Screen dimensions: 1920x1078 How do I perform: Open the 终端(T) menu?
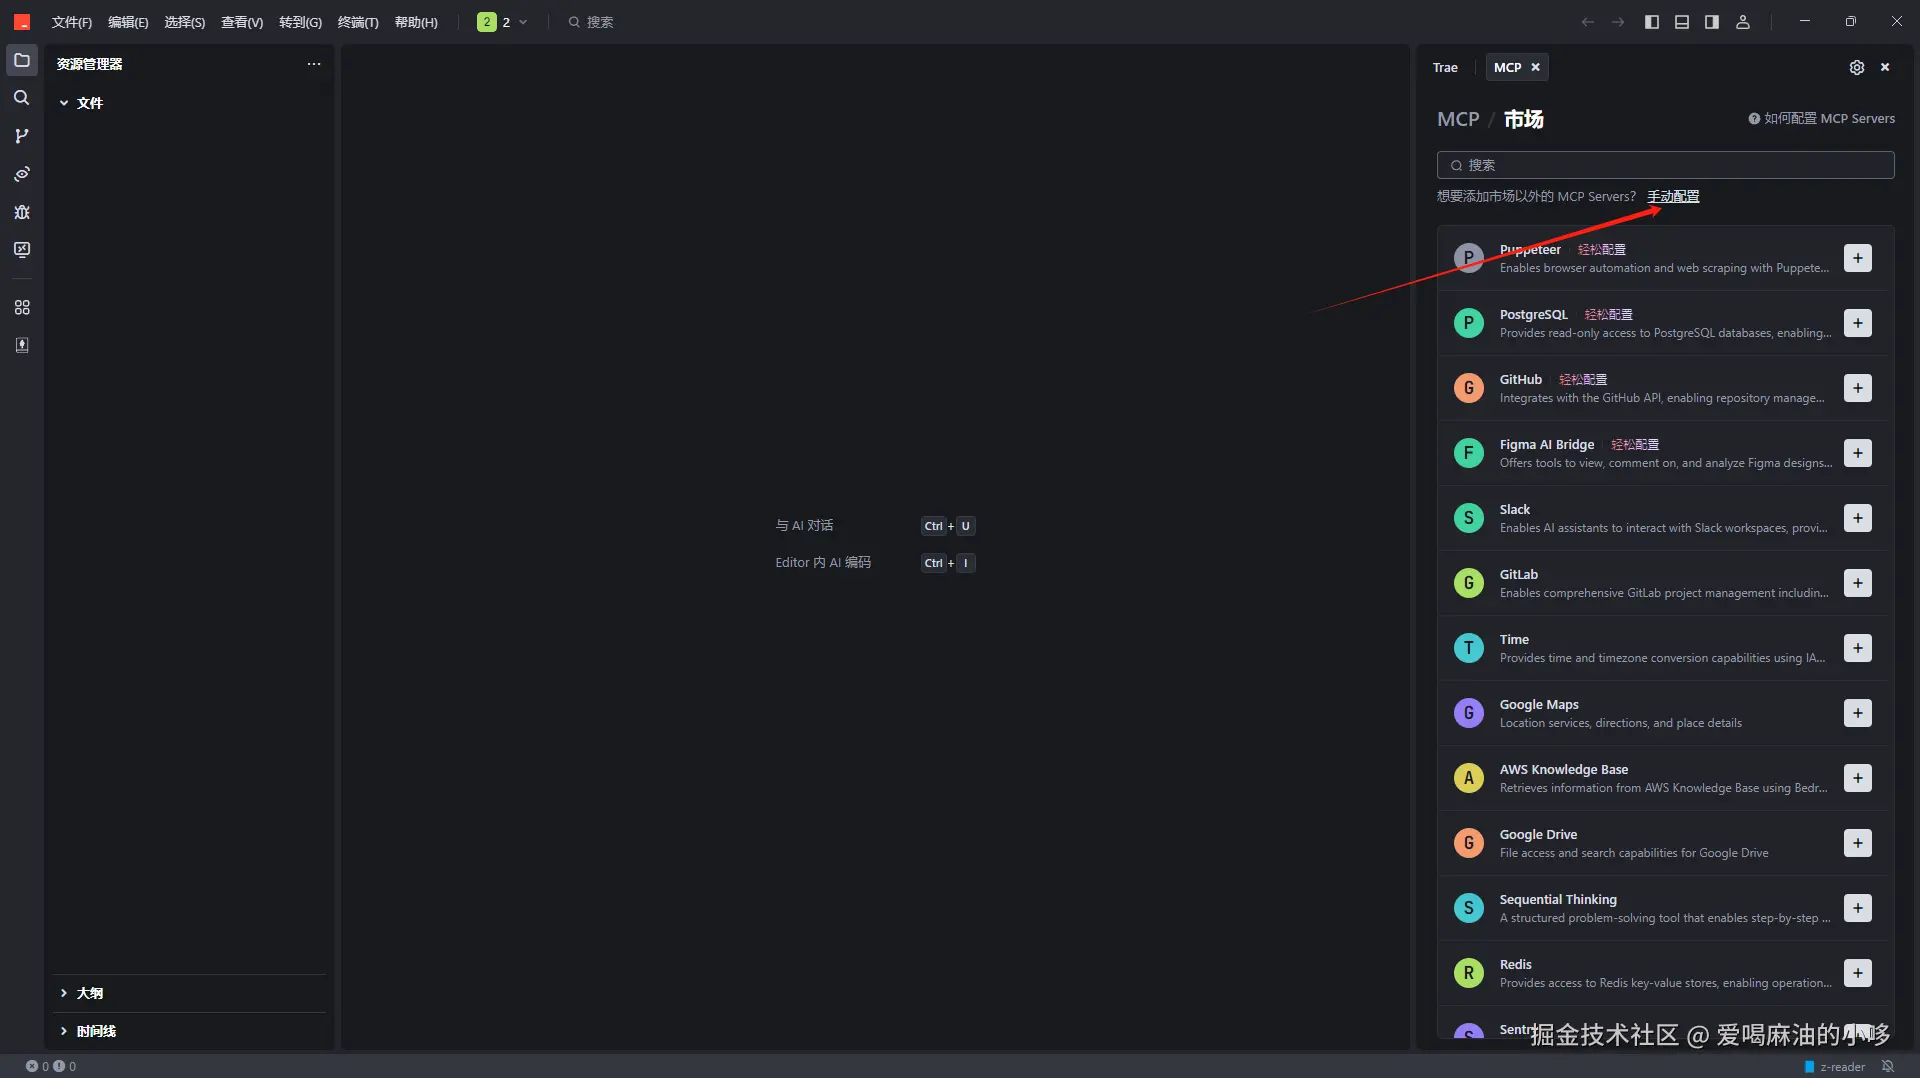358,22
